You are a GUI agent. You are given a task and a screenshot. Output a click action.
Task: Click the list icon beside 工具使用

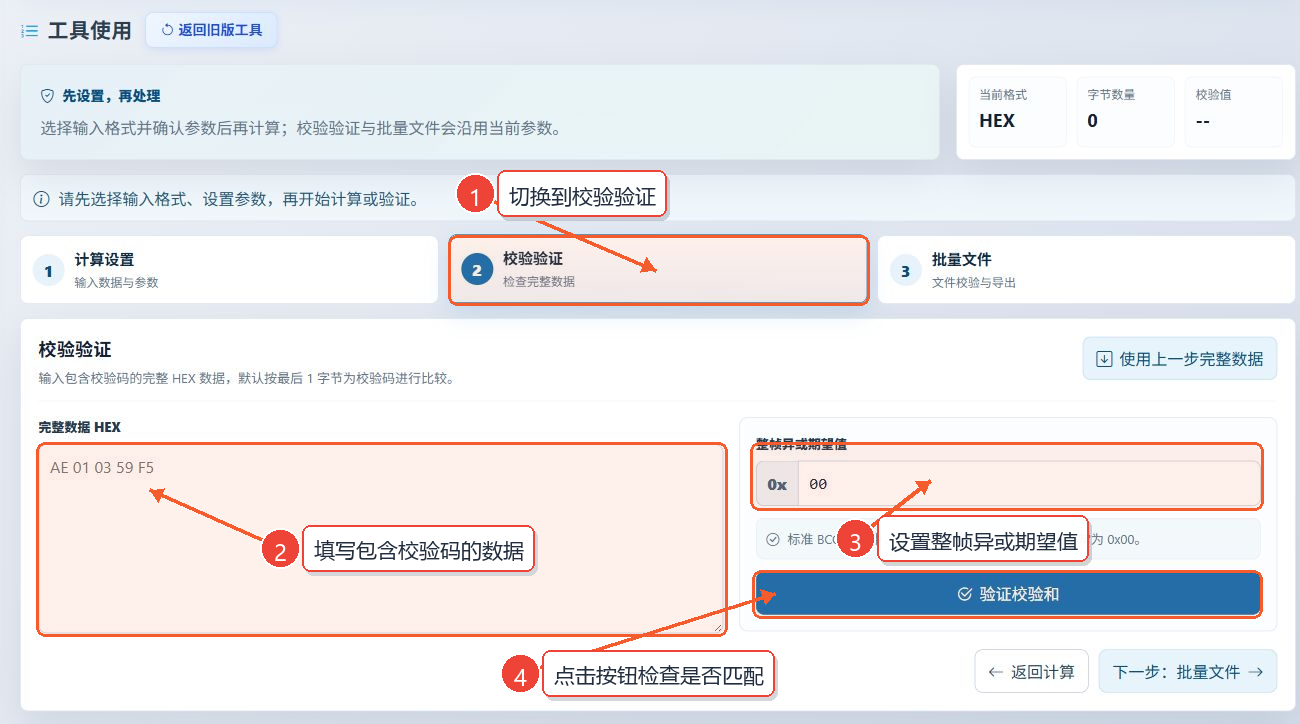pyautogui.click(x=30, y=31)
